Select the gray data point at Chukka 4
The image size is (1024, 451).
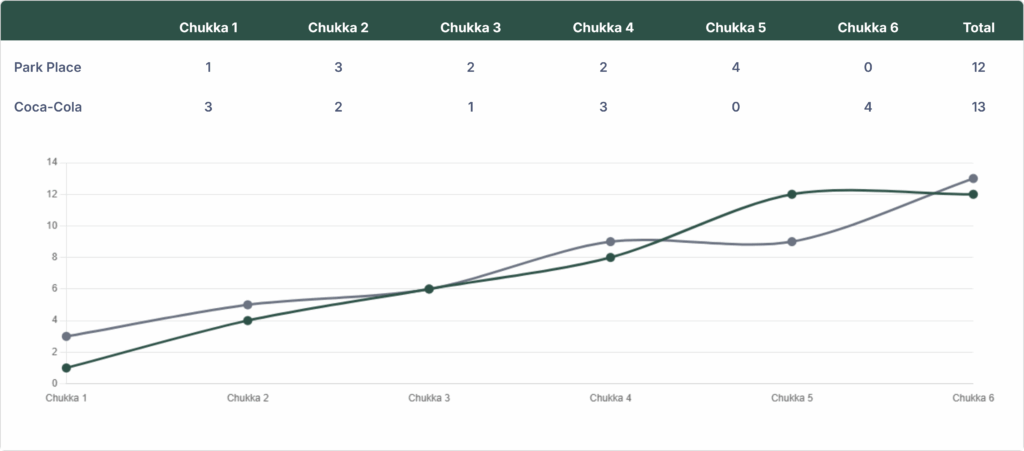tap(610, 241)
